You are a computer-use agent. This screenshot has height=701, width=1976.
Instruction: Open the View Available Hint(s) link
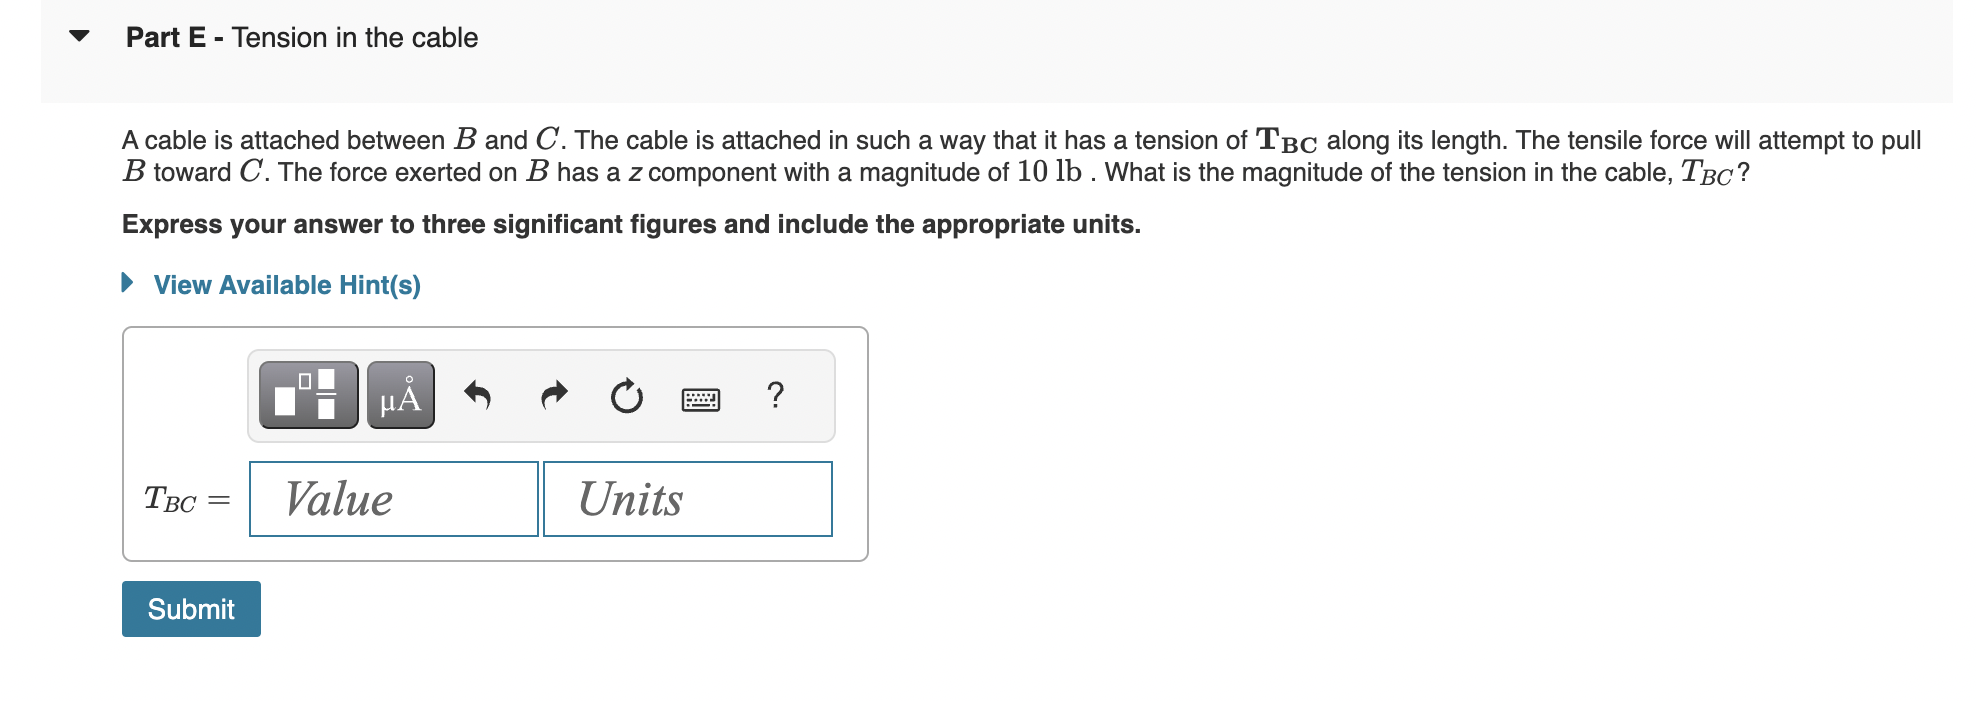click(x=285, y=285)
